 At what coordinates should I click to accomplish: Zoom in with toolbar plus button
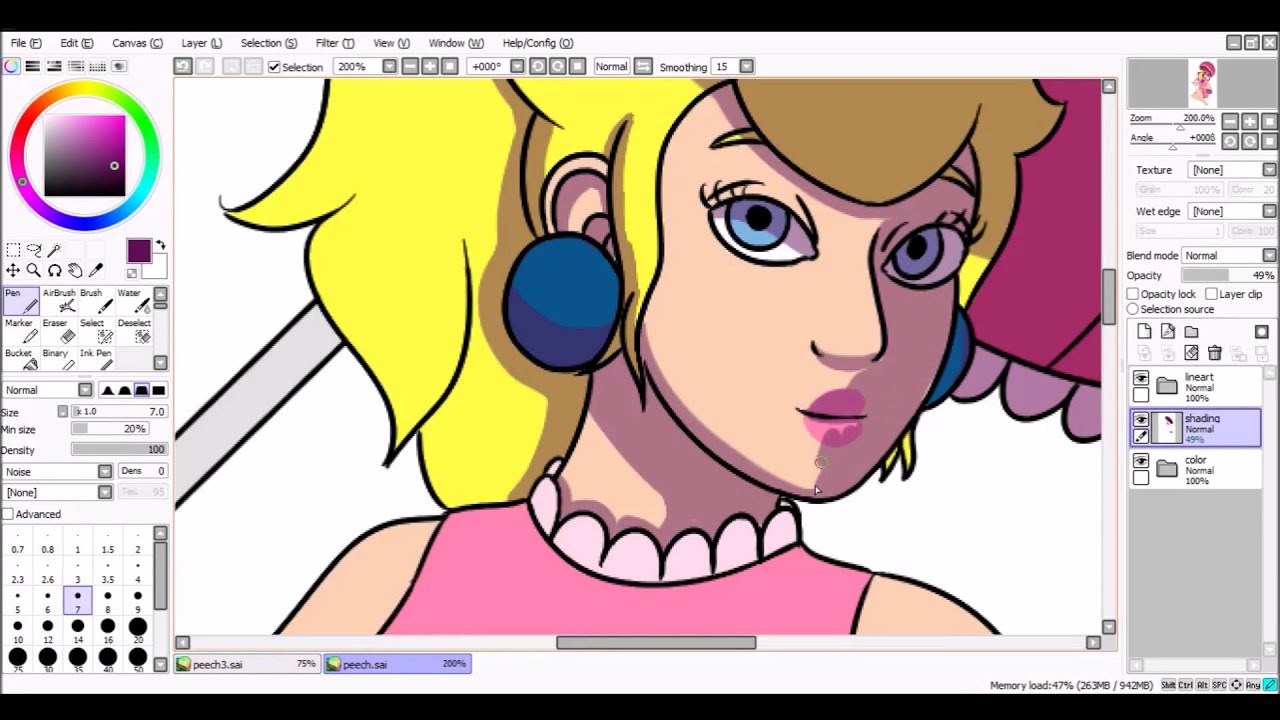pos(430,66)
